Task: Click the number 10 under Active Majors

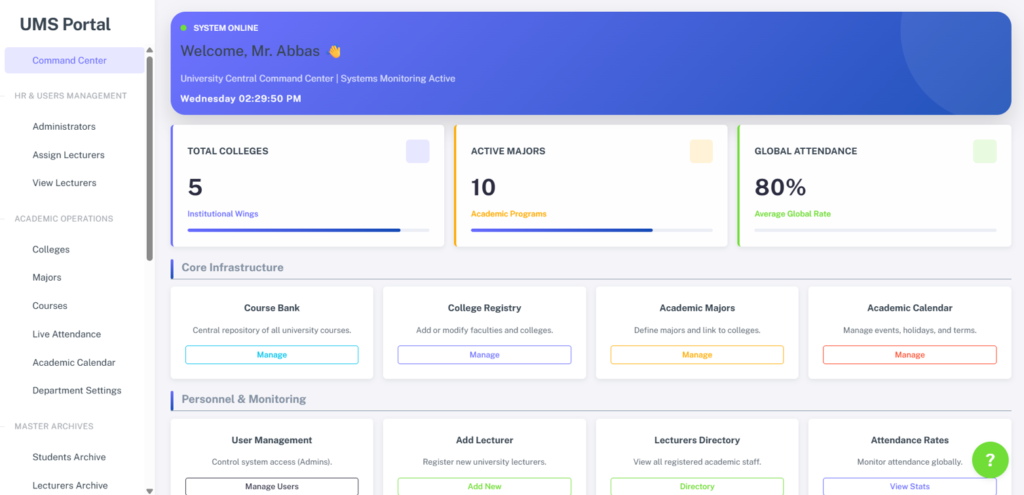Action: click(483, 188)
